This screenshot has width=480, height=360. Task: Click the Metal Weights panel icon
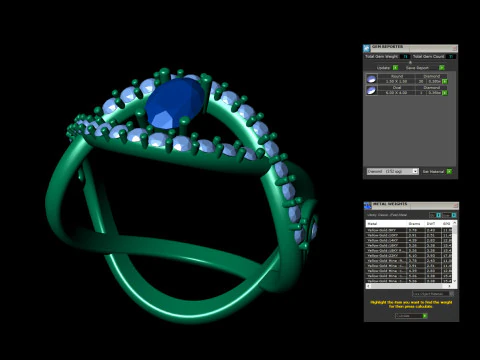(x=367, y=206)
